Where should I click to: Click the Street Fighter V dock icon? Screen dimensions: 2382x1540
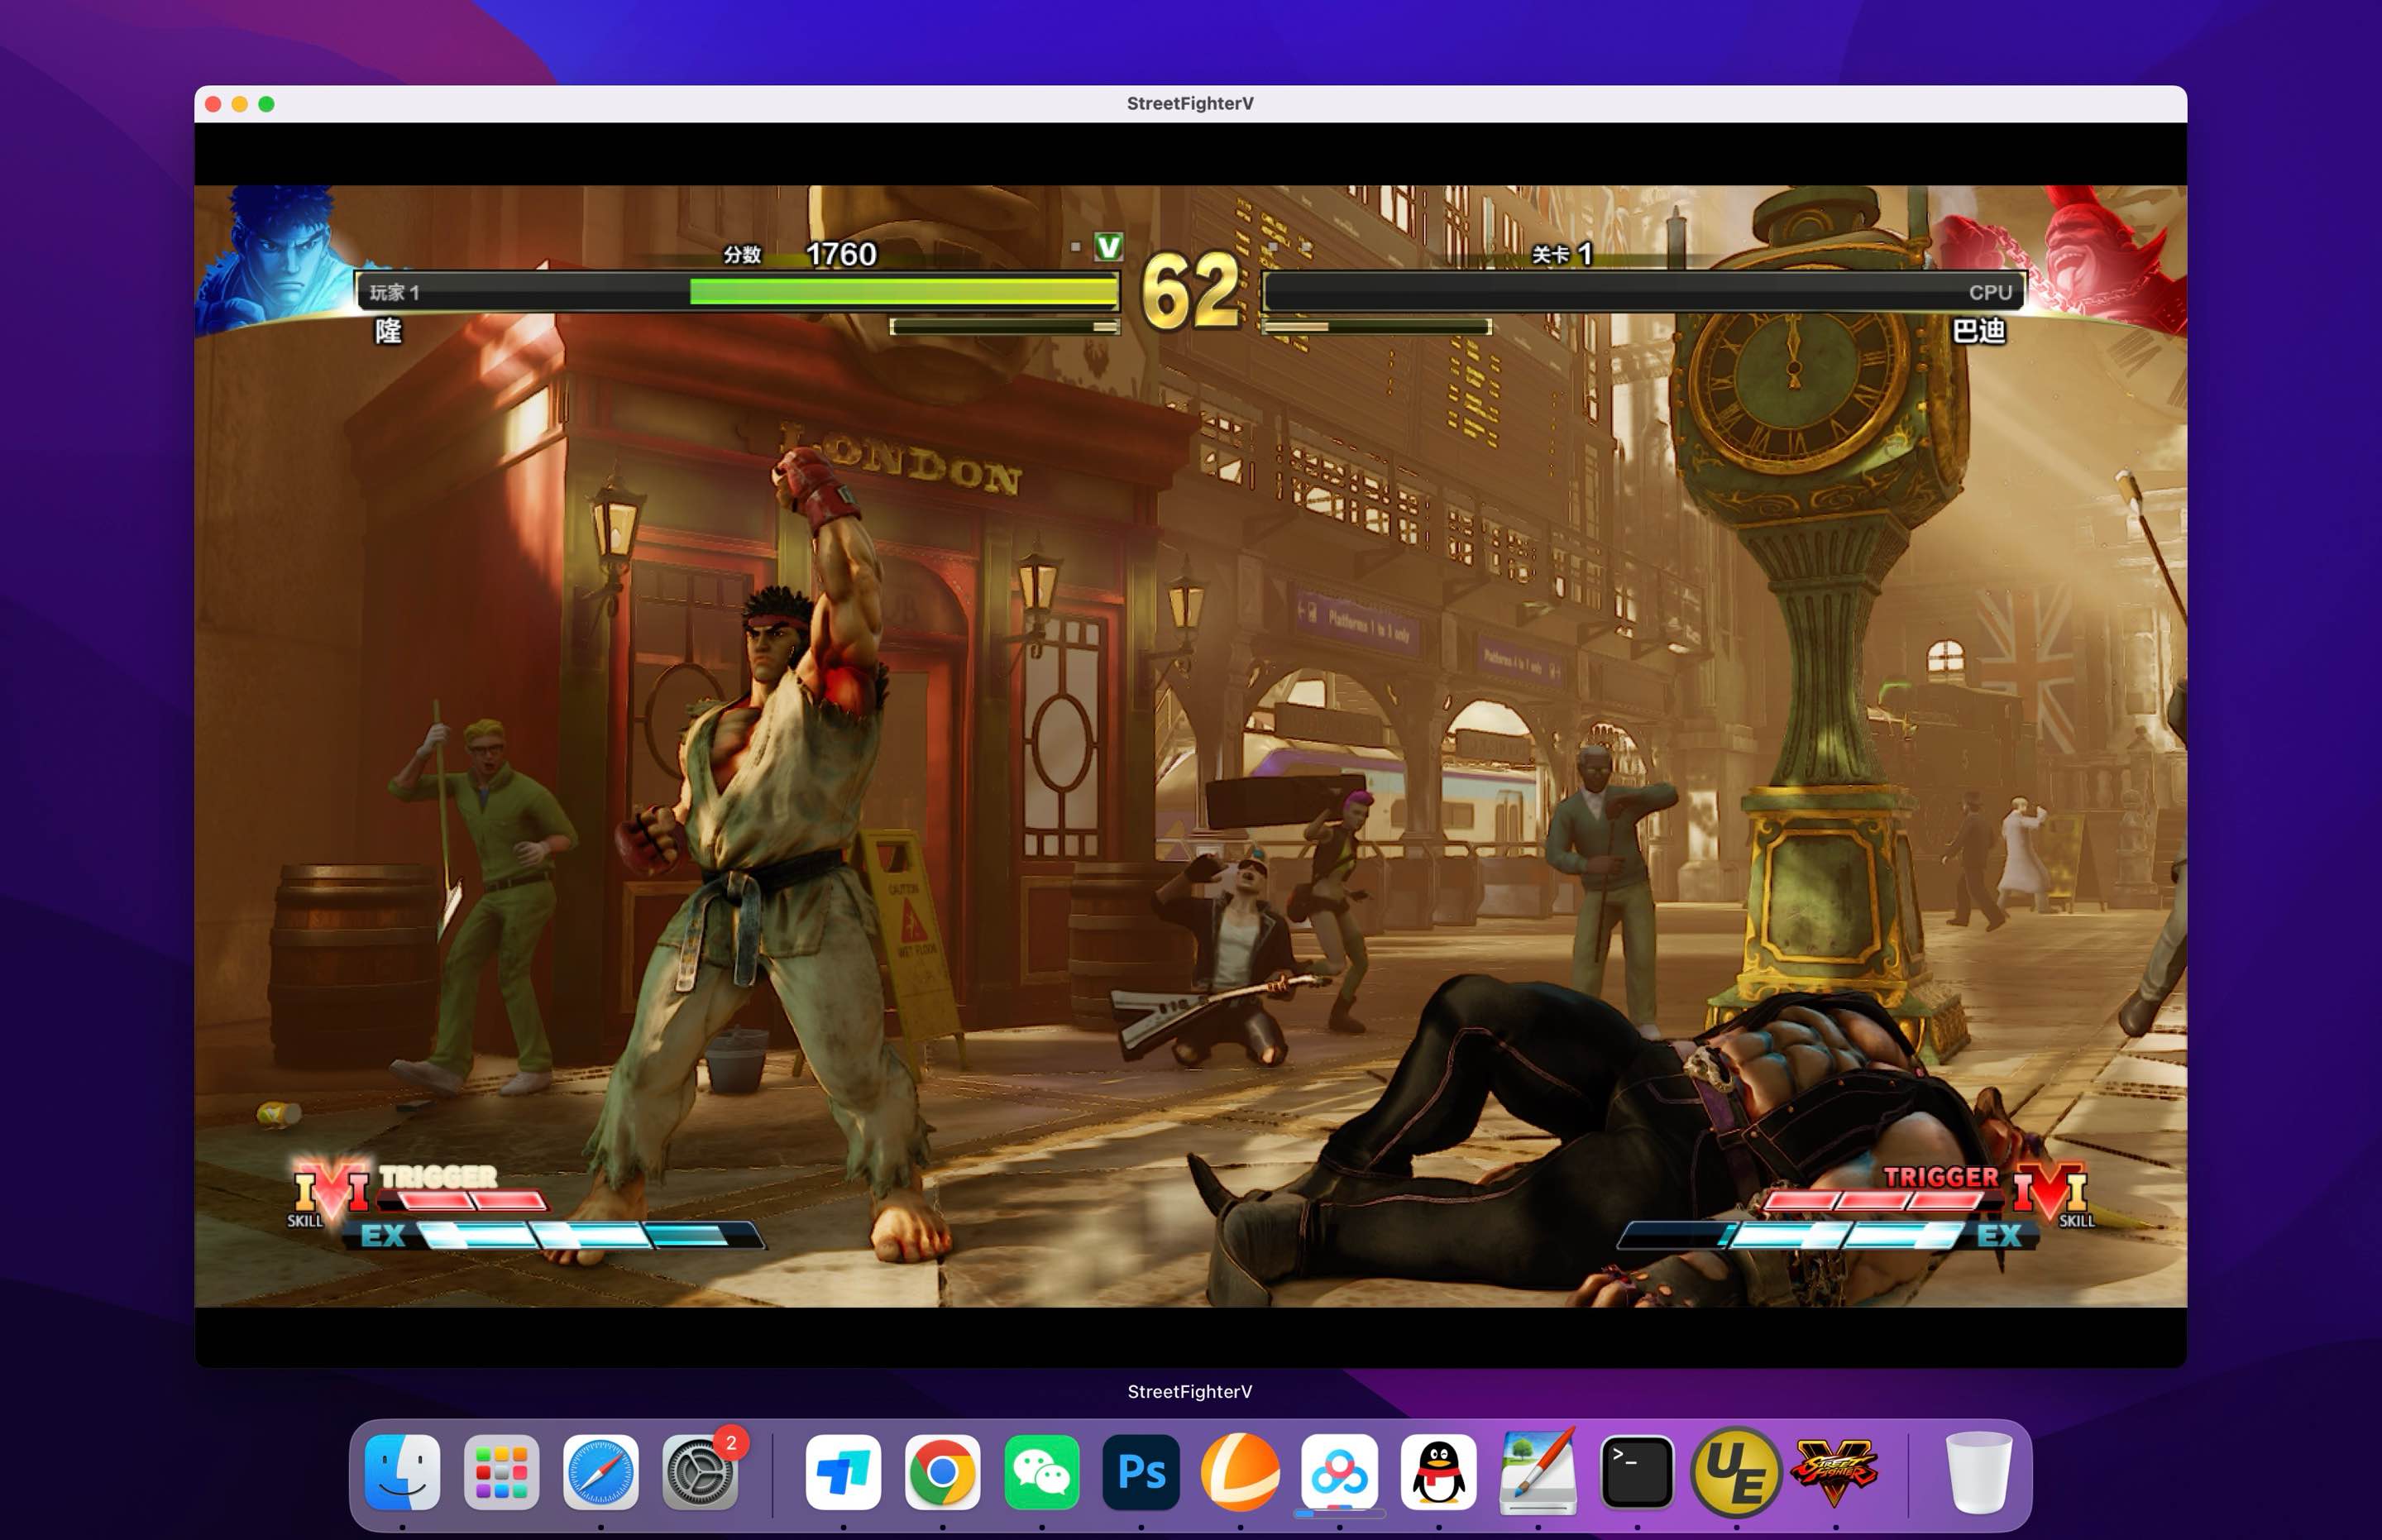coord(1835,1472)
